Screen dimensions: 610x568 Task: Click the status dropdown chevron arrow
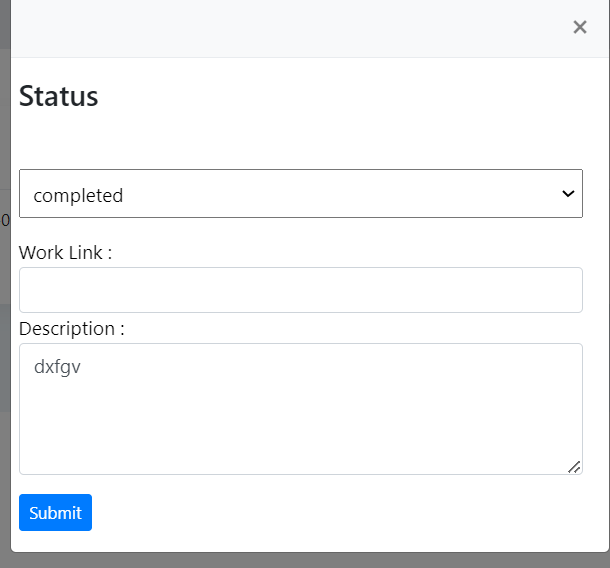click(568, 194)
